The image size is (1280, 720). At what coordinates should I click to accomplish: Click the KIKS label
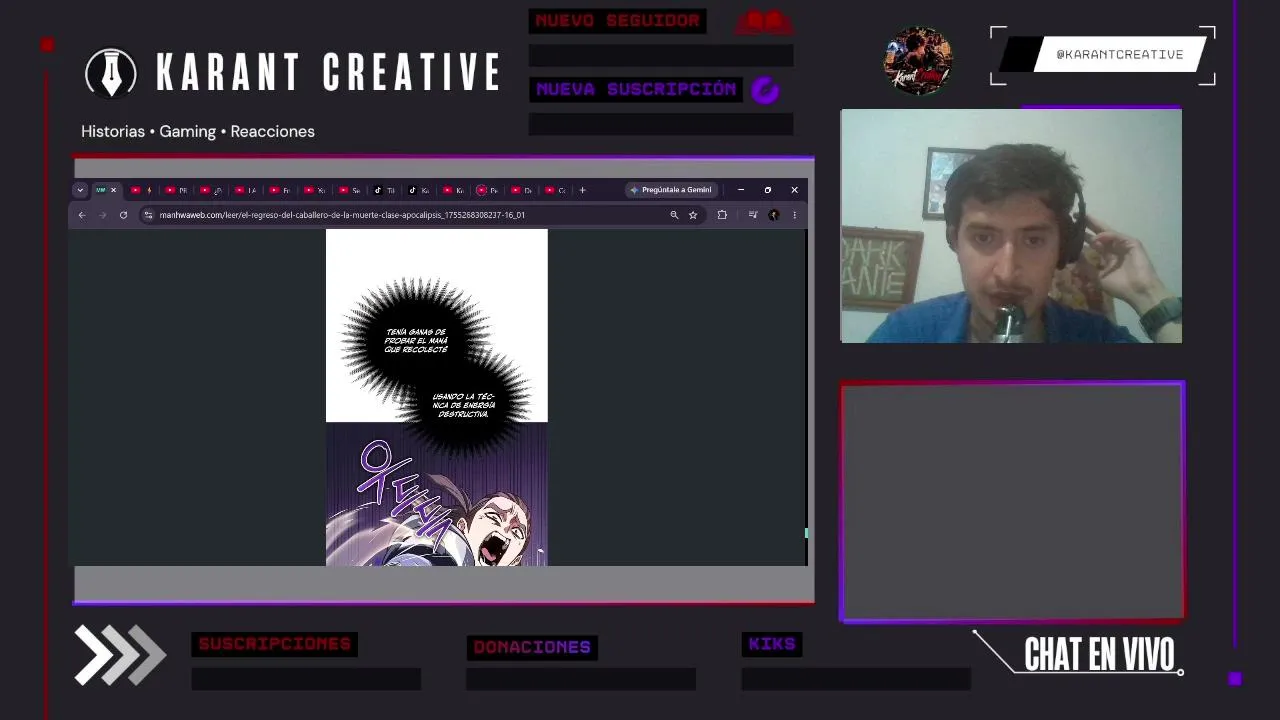tap(772, 644)
